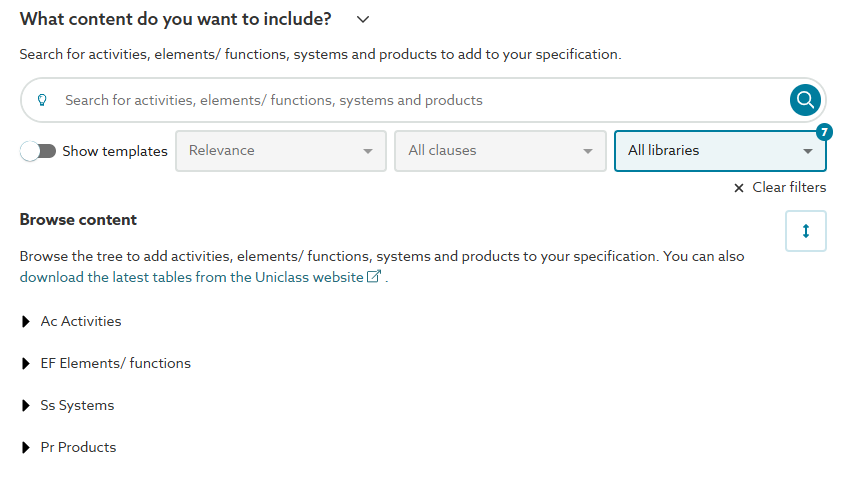Expand the arrow beside Ac Activities
The width and height of the screenshot is (851, 480).
tap(26, 322)
